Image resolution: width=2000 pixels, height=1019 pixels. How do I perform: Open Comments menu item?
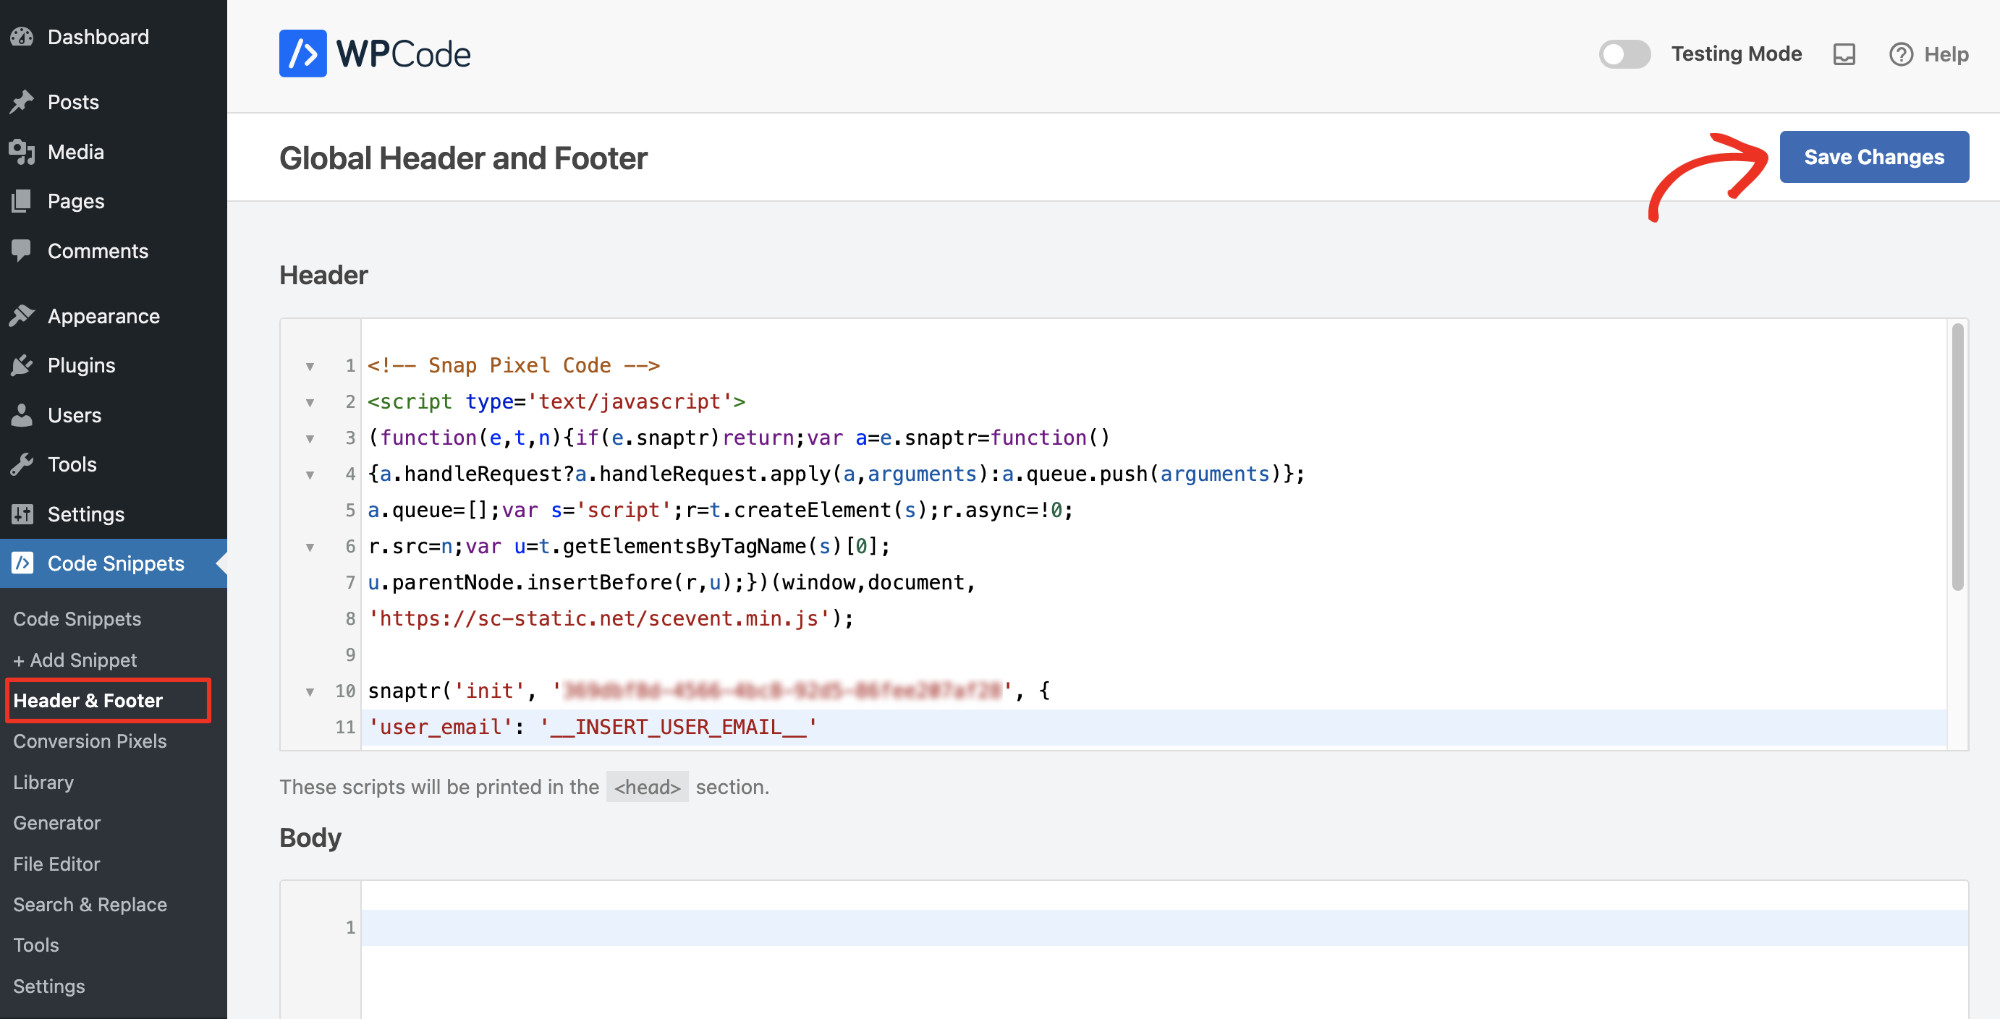click(x=113, y=251)
